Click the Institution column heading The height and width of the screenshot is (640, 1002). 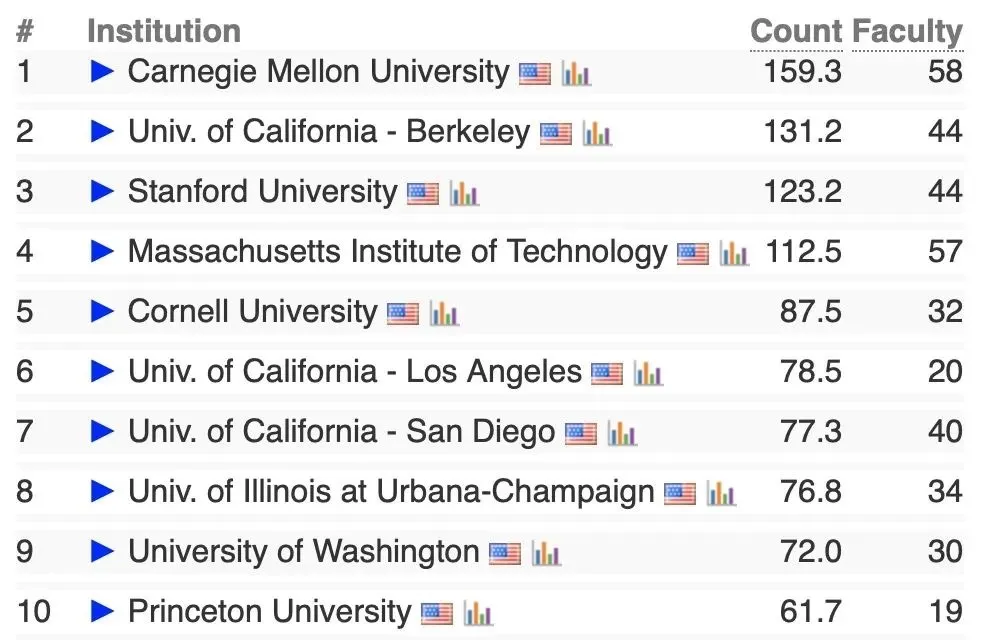[164, 31]
